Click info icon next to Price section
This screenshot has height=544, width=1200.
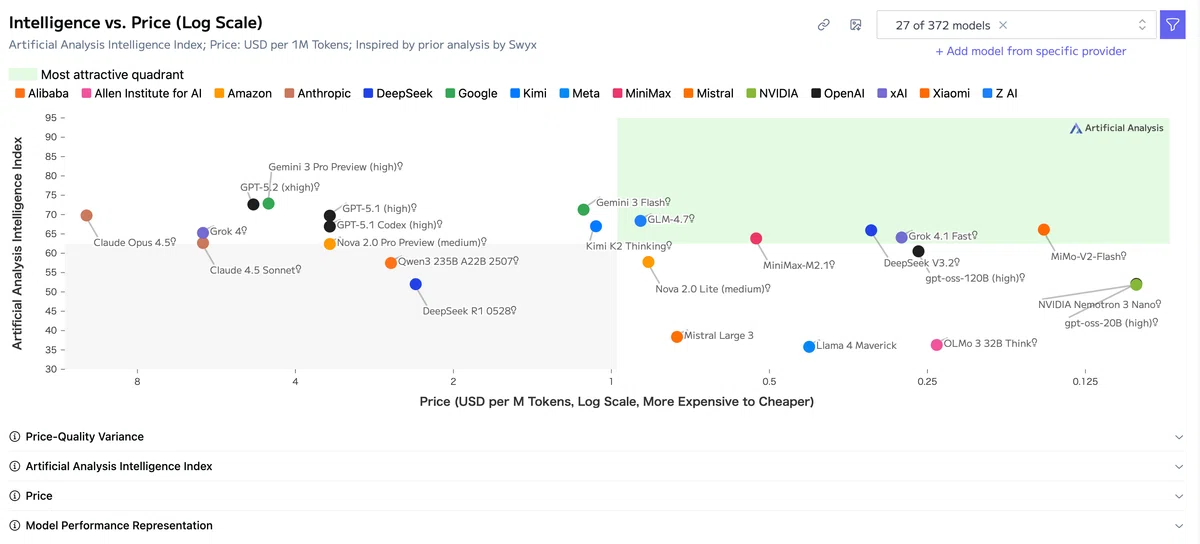(15, 496)
